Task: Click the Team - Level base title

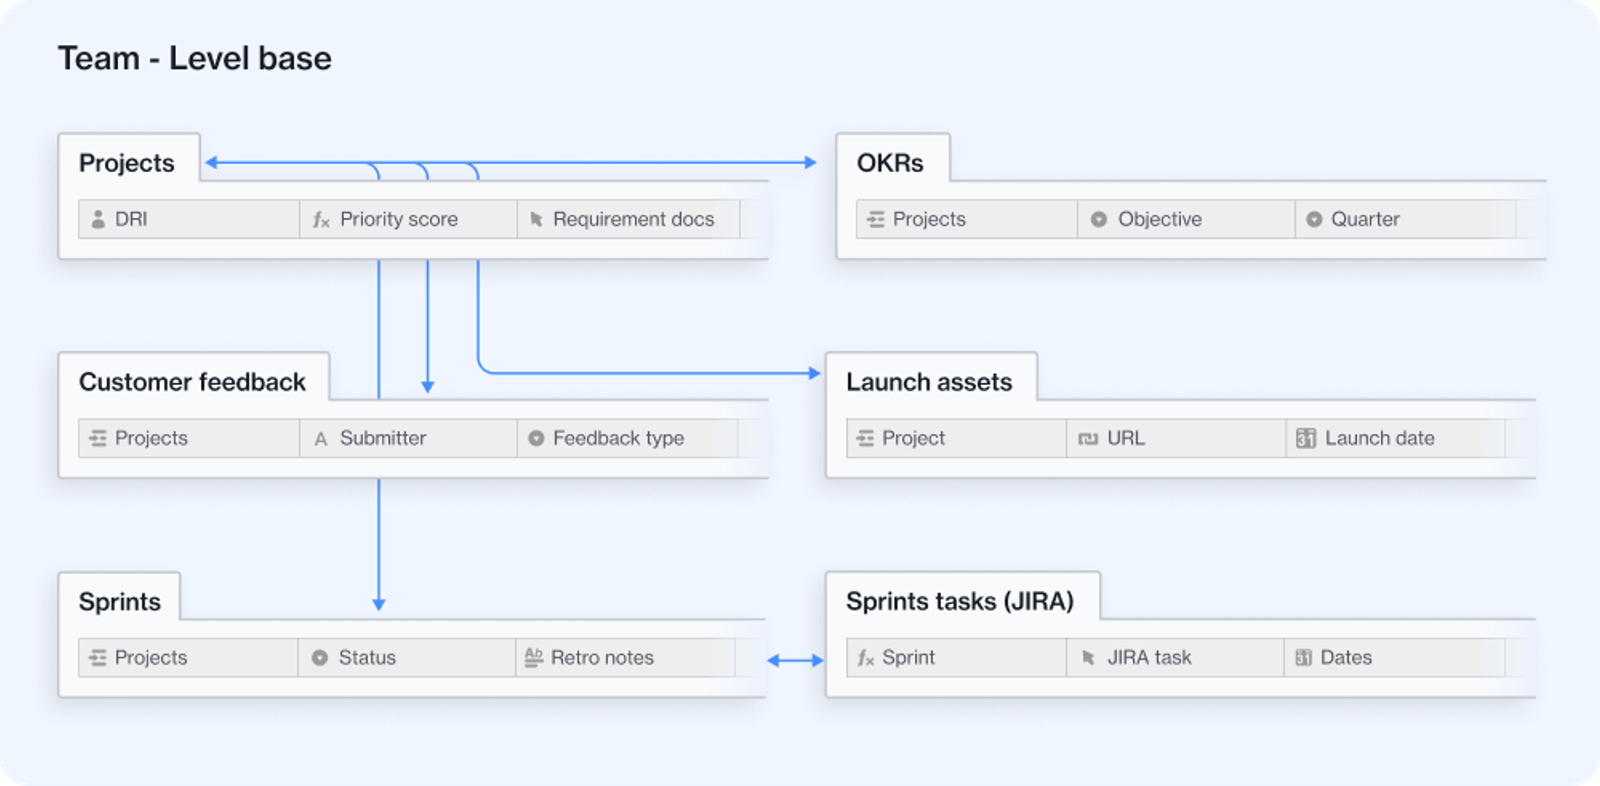Action: [195, 58]
